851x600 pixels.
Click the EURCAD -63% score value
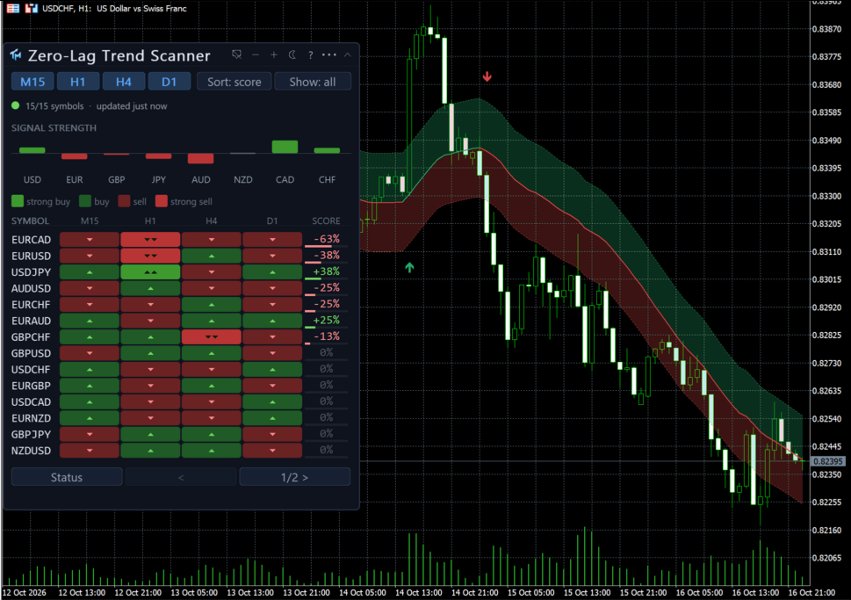[x=327, y=239]
